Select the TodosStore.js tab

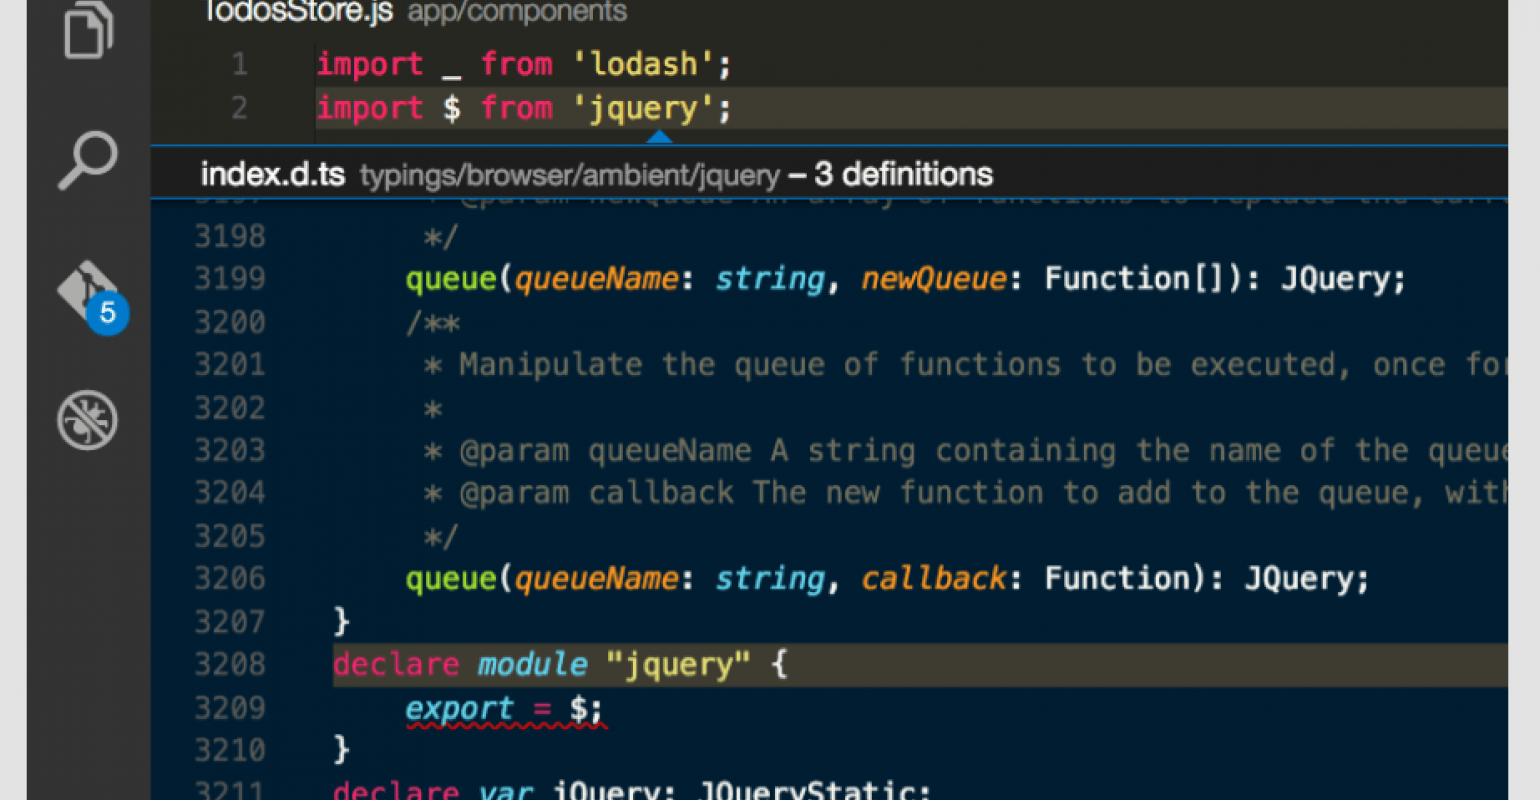point(295,12)
